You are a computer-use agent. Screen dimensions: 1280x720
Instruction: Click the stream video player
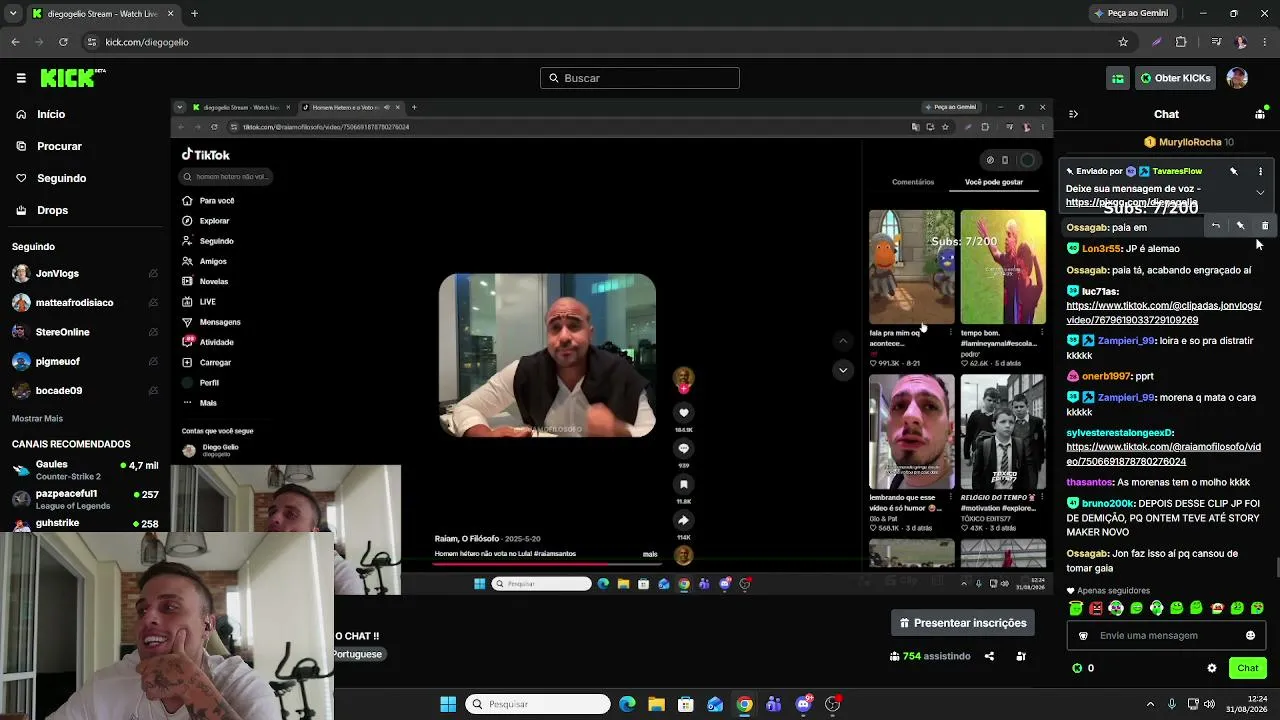point(612,347)
